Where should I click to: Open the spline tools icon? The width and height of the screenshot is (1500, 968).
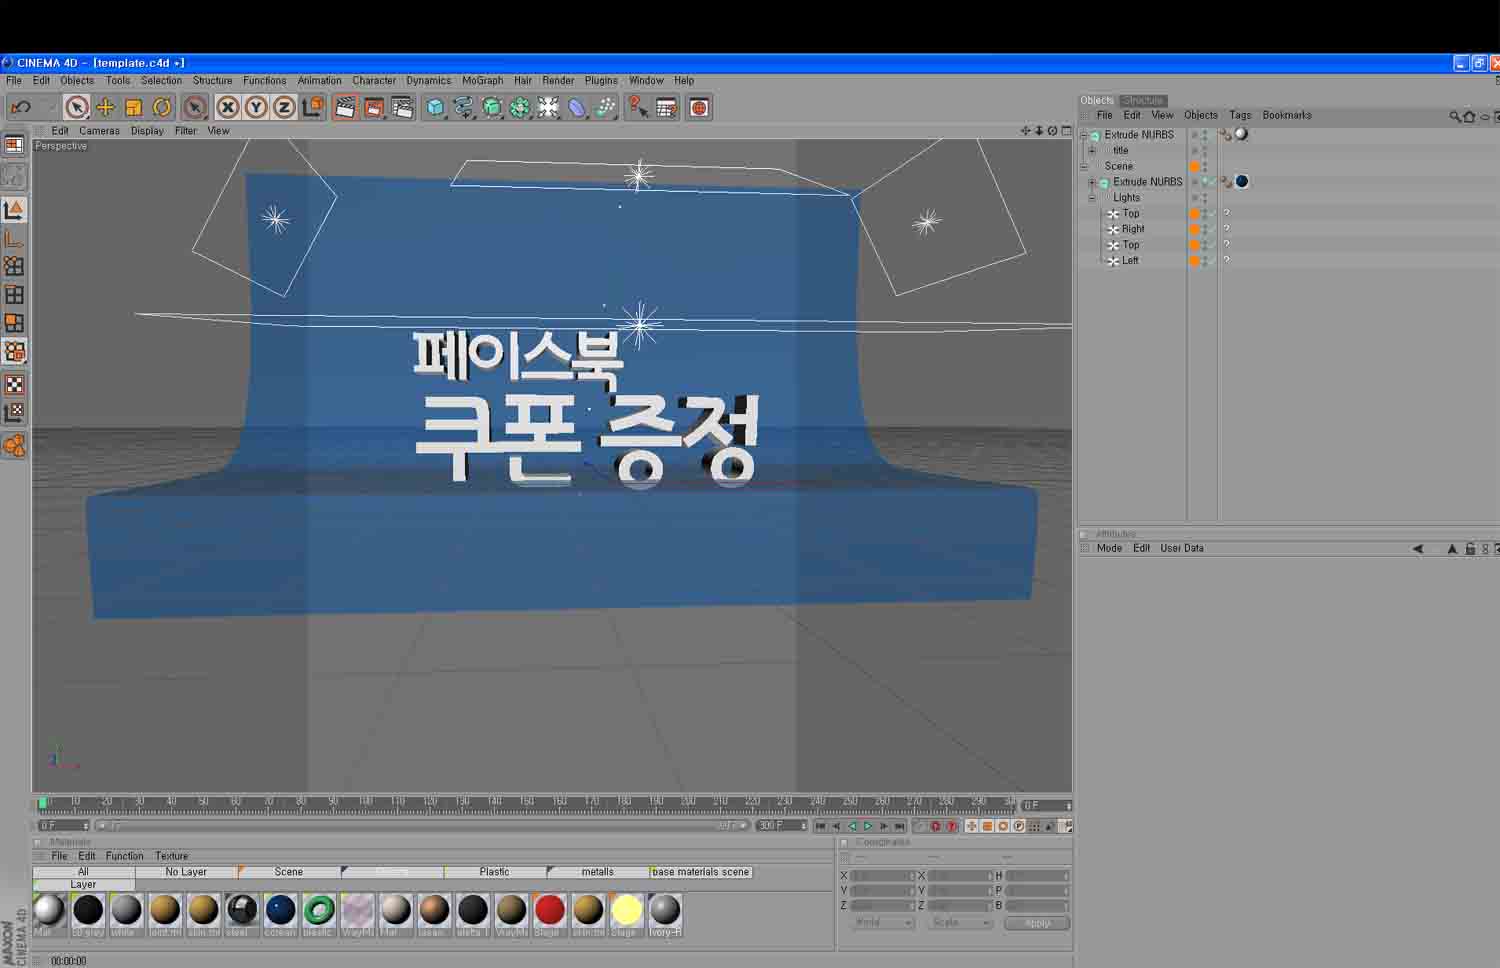click(x=464, y=107)
